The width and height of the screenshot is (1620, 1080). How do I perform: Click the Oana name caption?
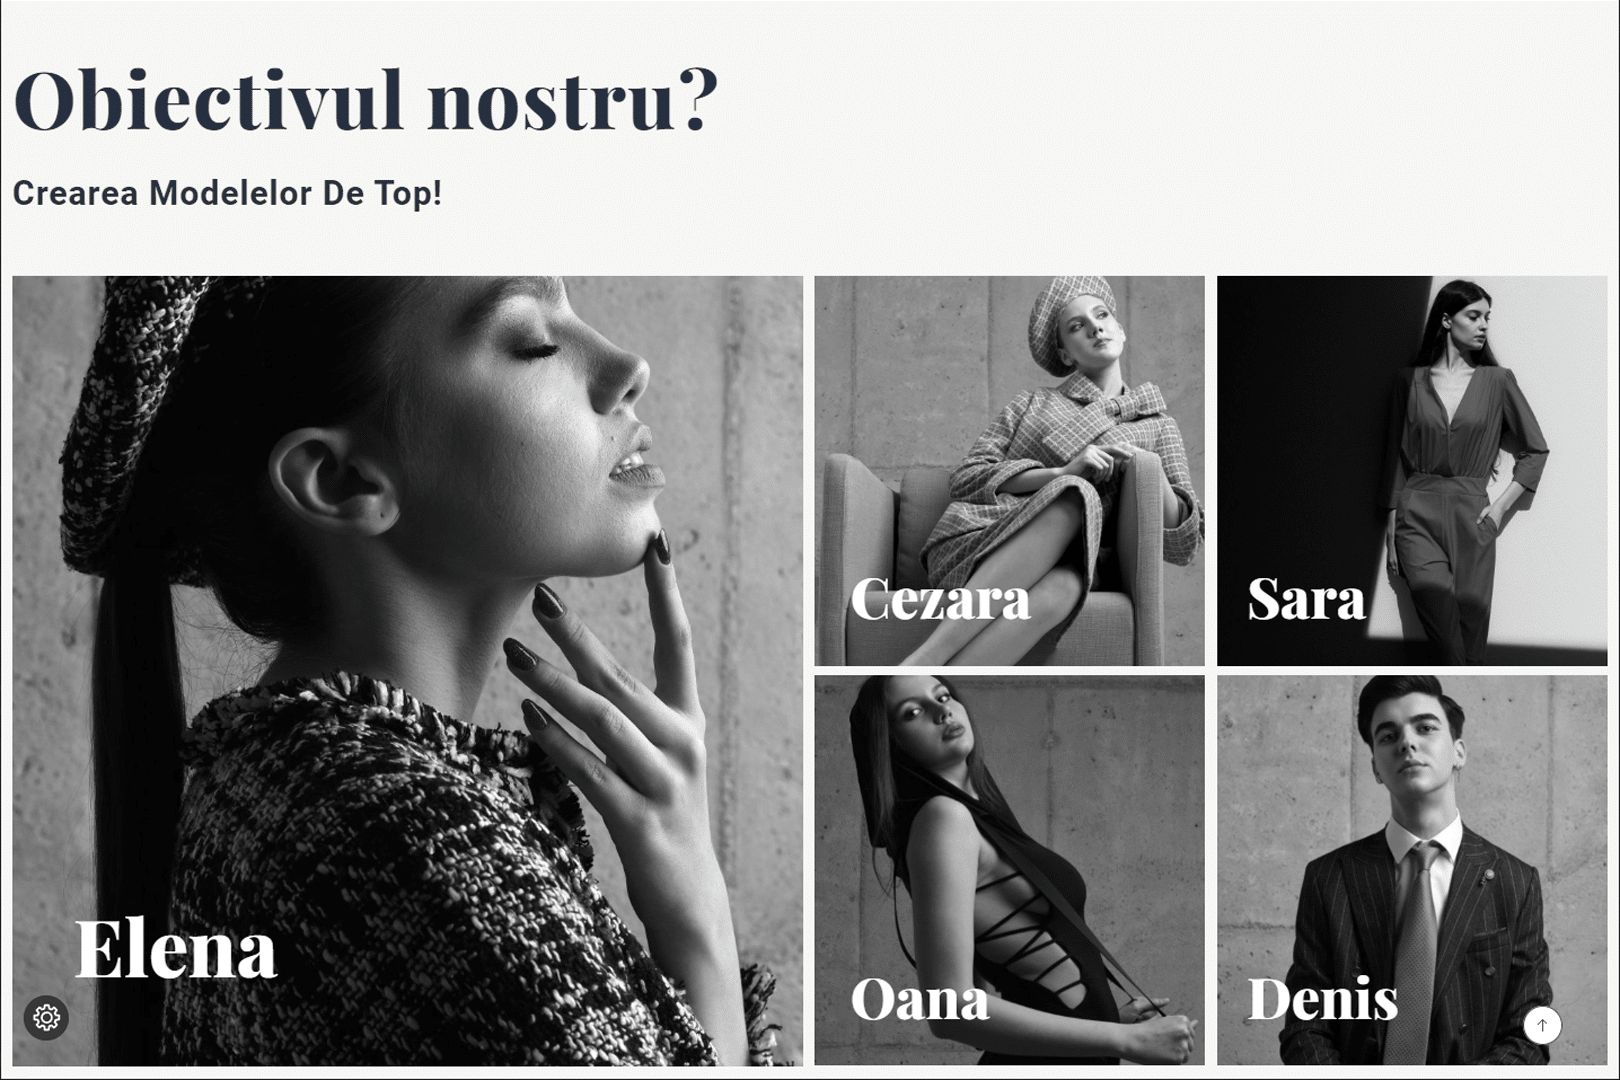tap(920, 999)
